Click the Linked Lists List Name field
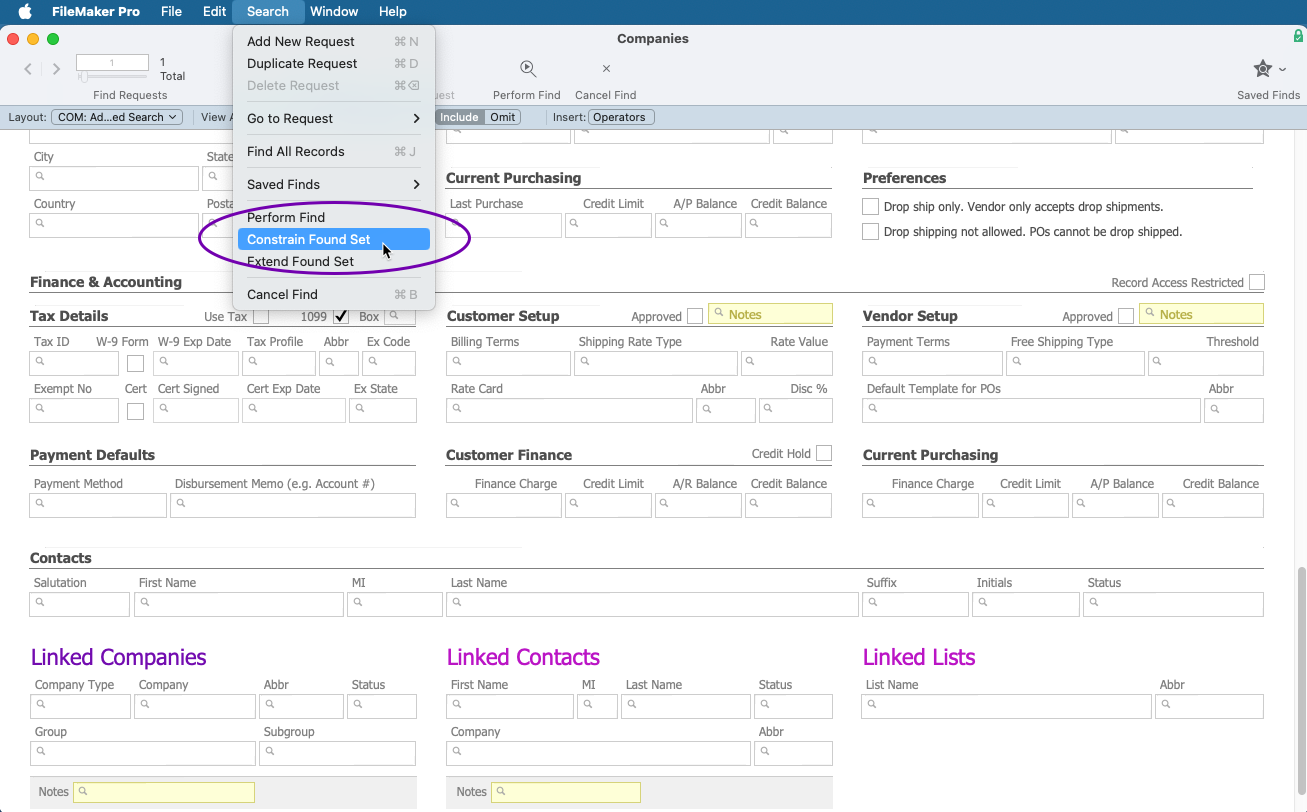The width and height of the screenshot is (1307, 812). click(1006, 706)
